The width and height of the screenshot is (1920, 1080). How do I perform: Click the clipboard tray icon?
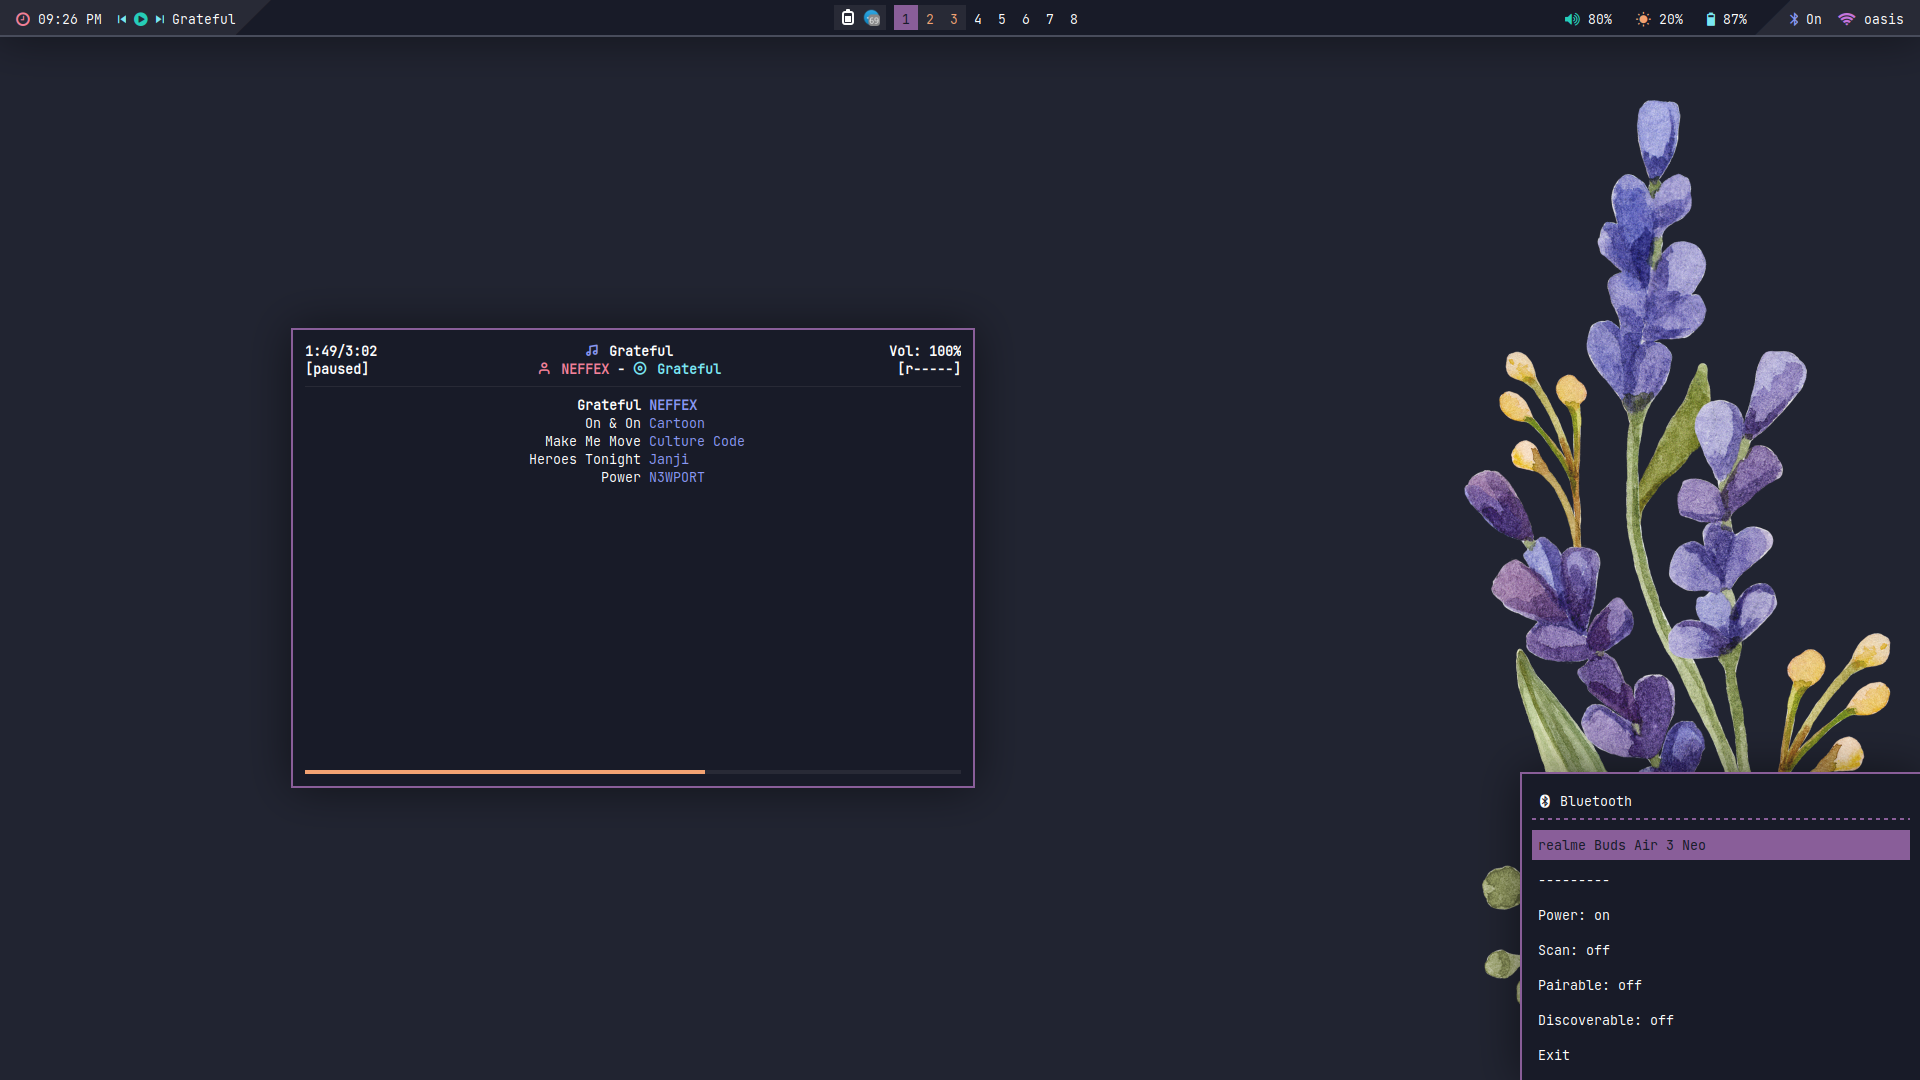[848, 18]
